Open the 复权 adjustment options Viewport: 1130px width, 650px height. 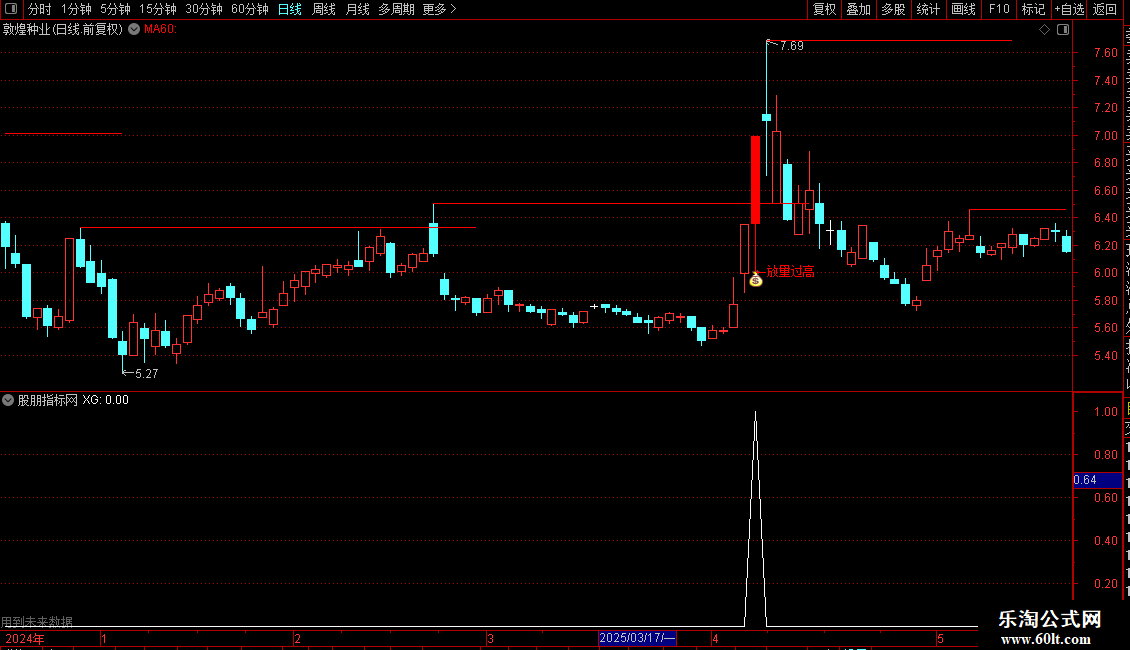coord(824,9)
